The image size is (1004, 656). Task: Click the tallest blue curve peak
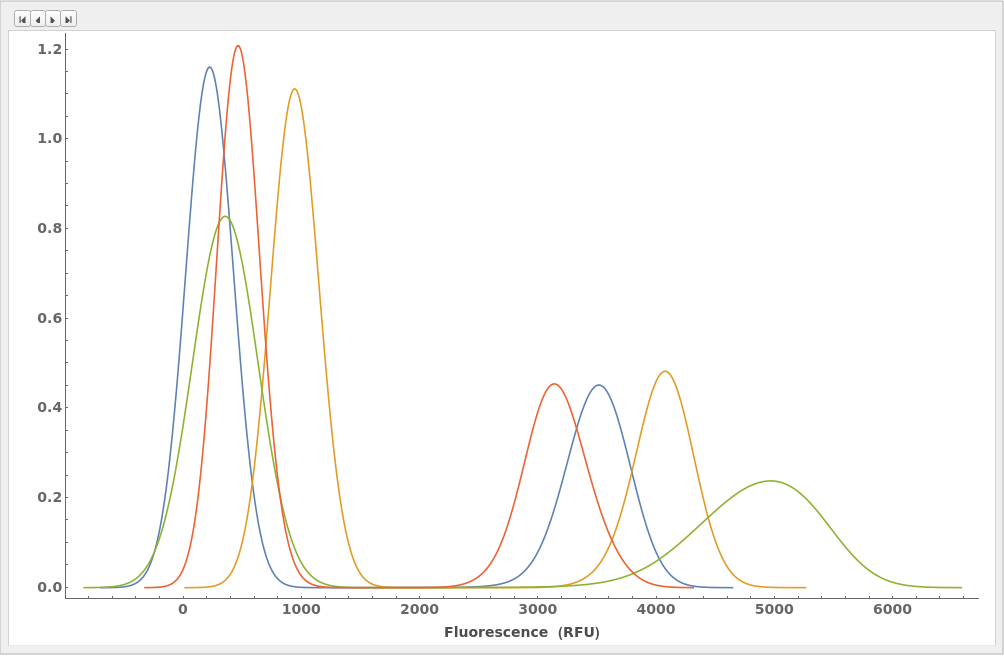pos(209,68)
